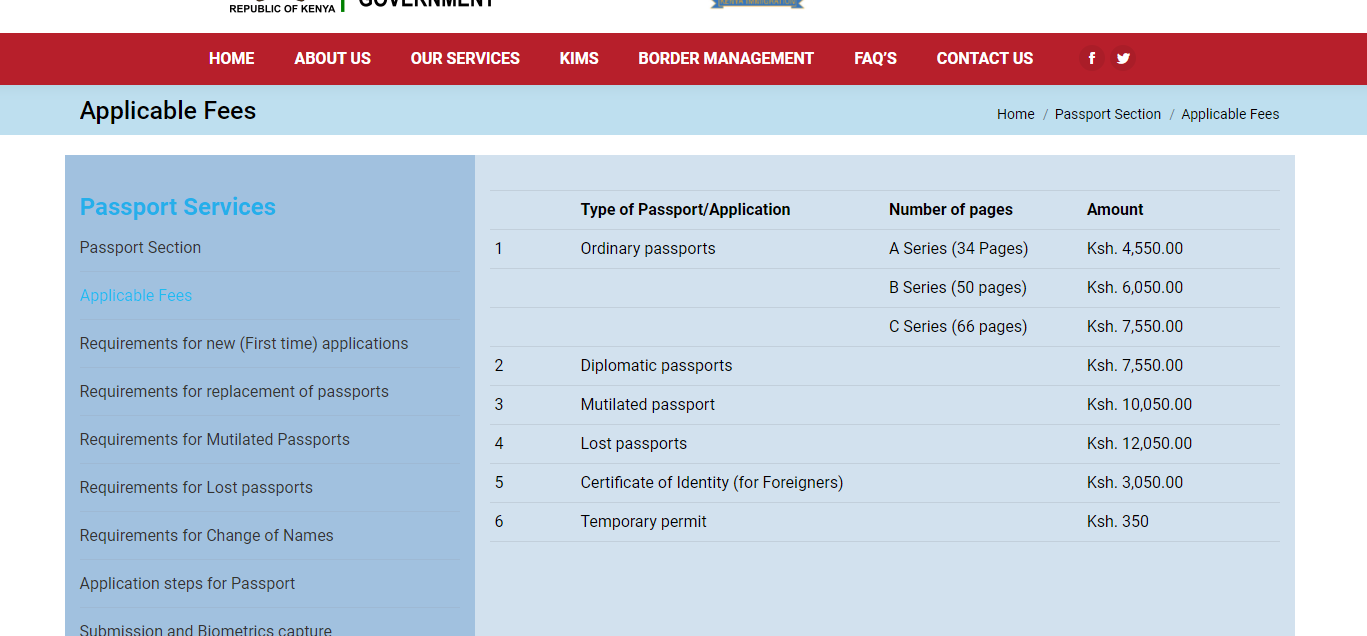The height and width of the screenshot is (636, 1367).
Task: Open the CONTACT US menu item
Action: [x=985, y=58]
